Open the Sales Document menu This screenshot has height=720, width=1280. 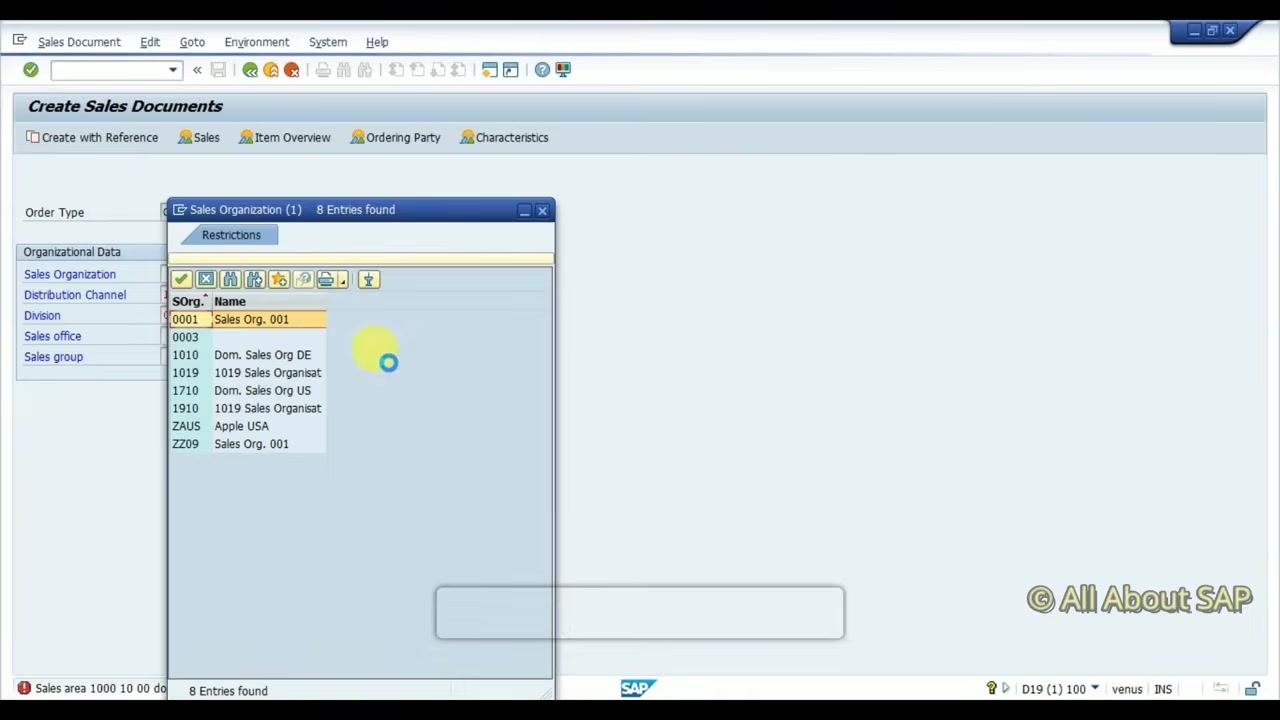click(79, 42)
